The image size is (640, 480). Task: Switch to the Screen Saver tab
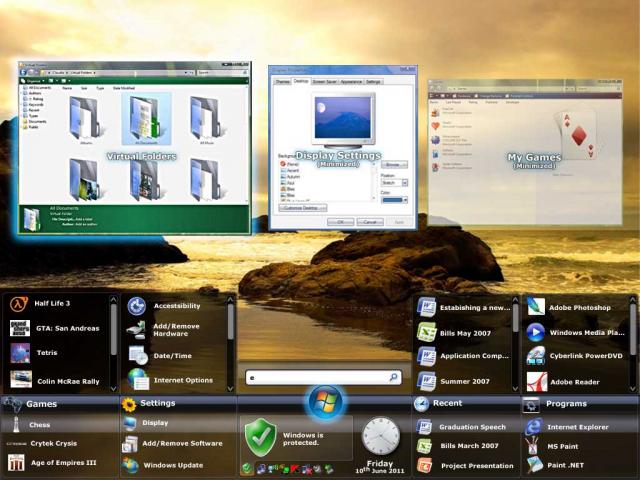(323, 81)
